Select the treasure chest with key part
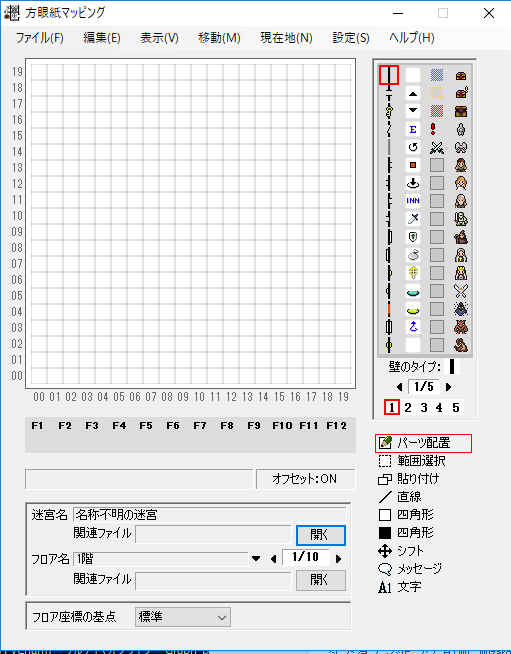Image resolution: width=511 pixels, height=654 pixels. (x=461, y=93)
